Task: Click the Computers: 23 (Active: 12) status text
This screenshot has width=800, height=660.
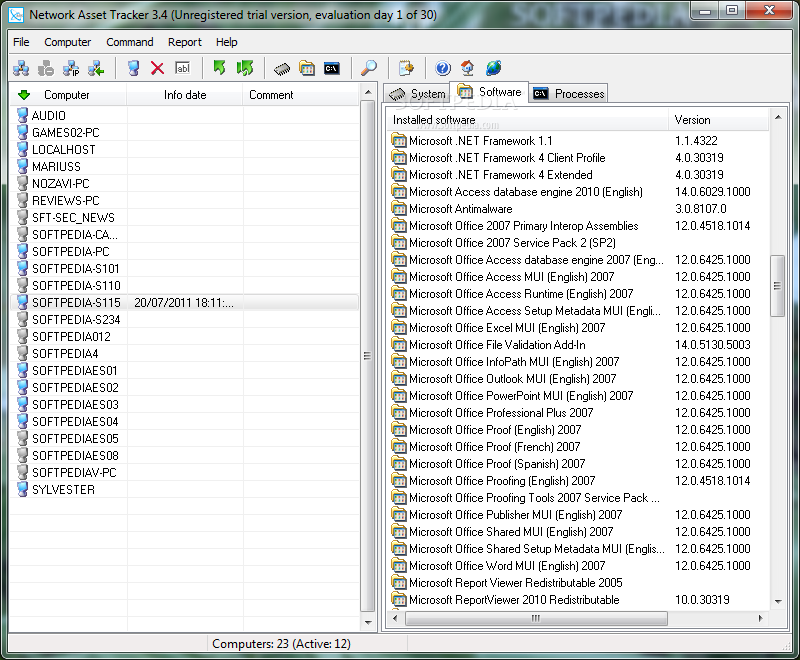Action: coord(281,644)
